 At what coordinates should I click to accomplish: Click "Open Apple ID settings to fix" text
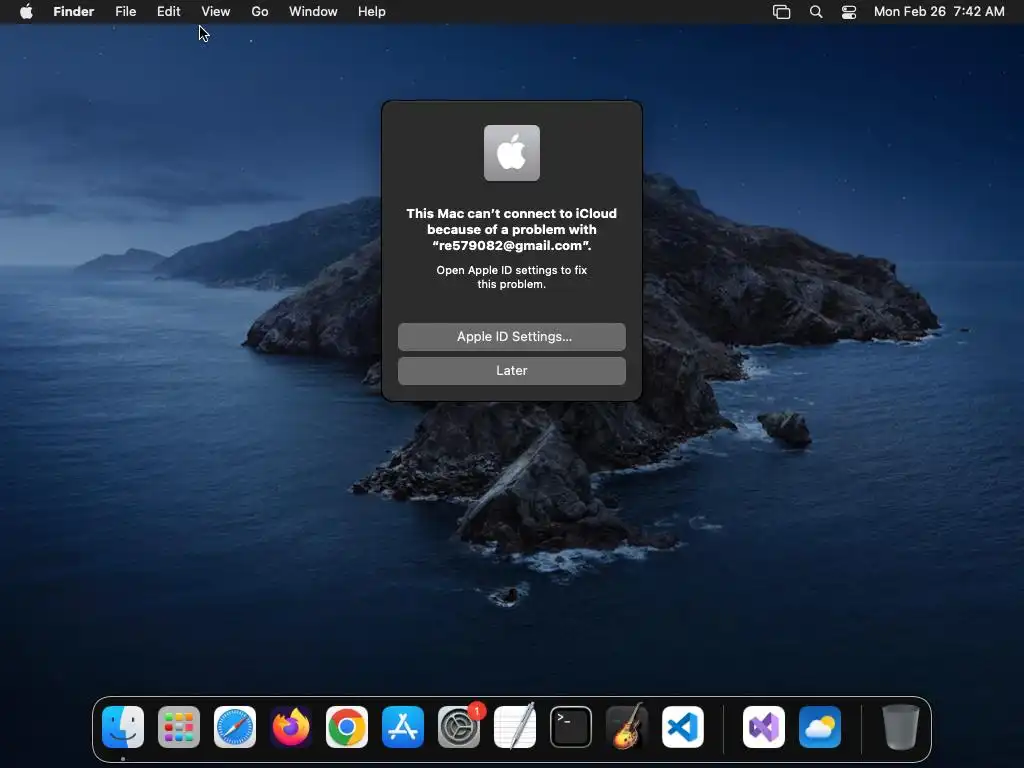click(x=512, y=270)
